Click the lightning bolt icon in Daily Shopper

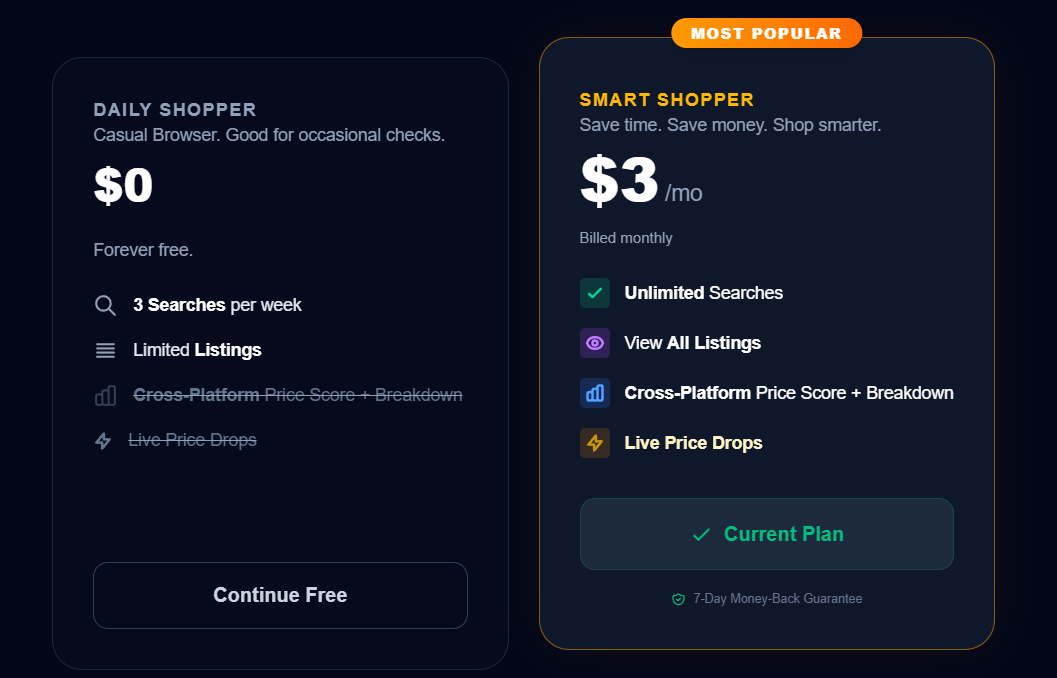pyautogui.click(x=103, y=440)
